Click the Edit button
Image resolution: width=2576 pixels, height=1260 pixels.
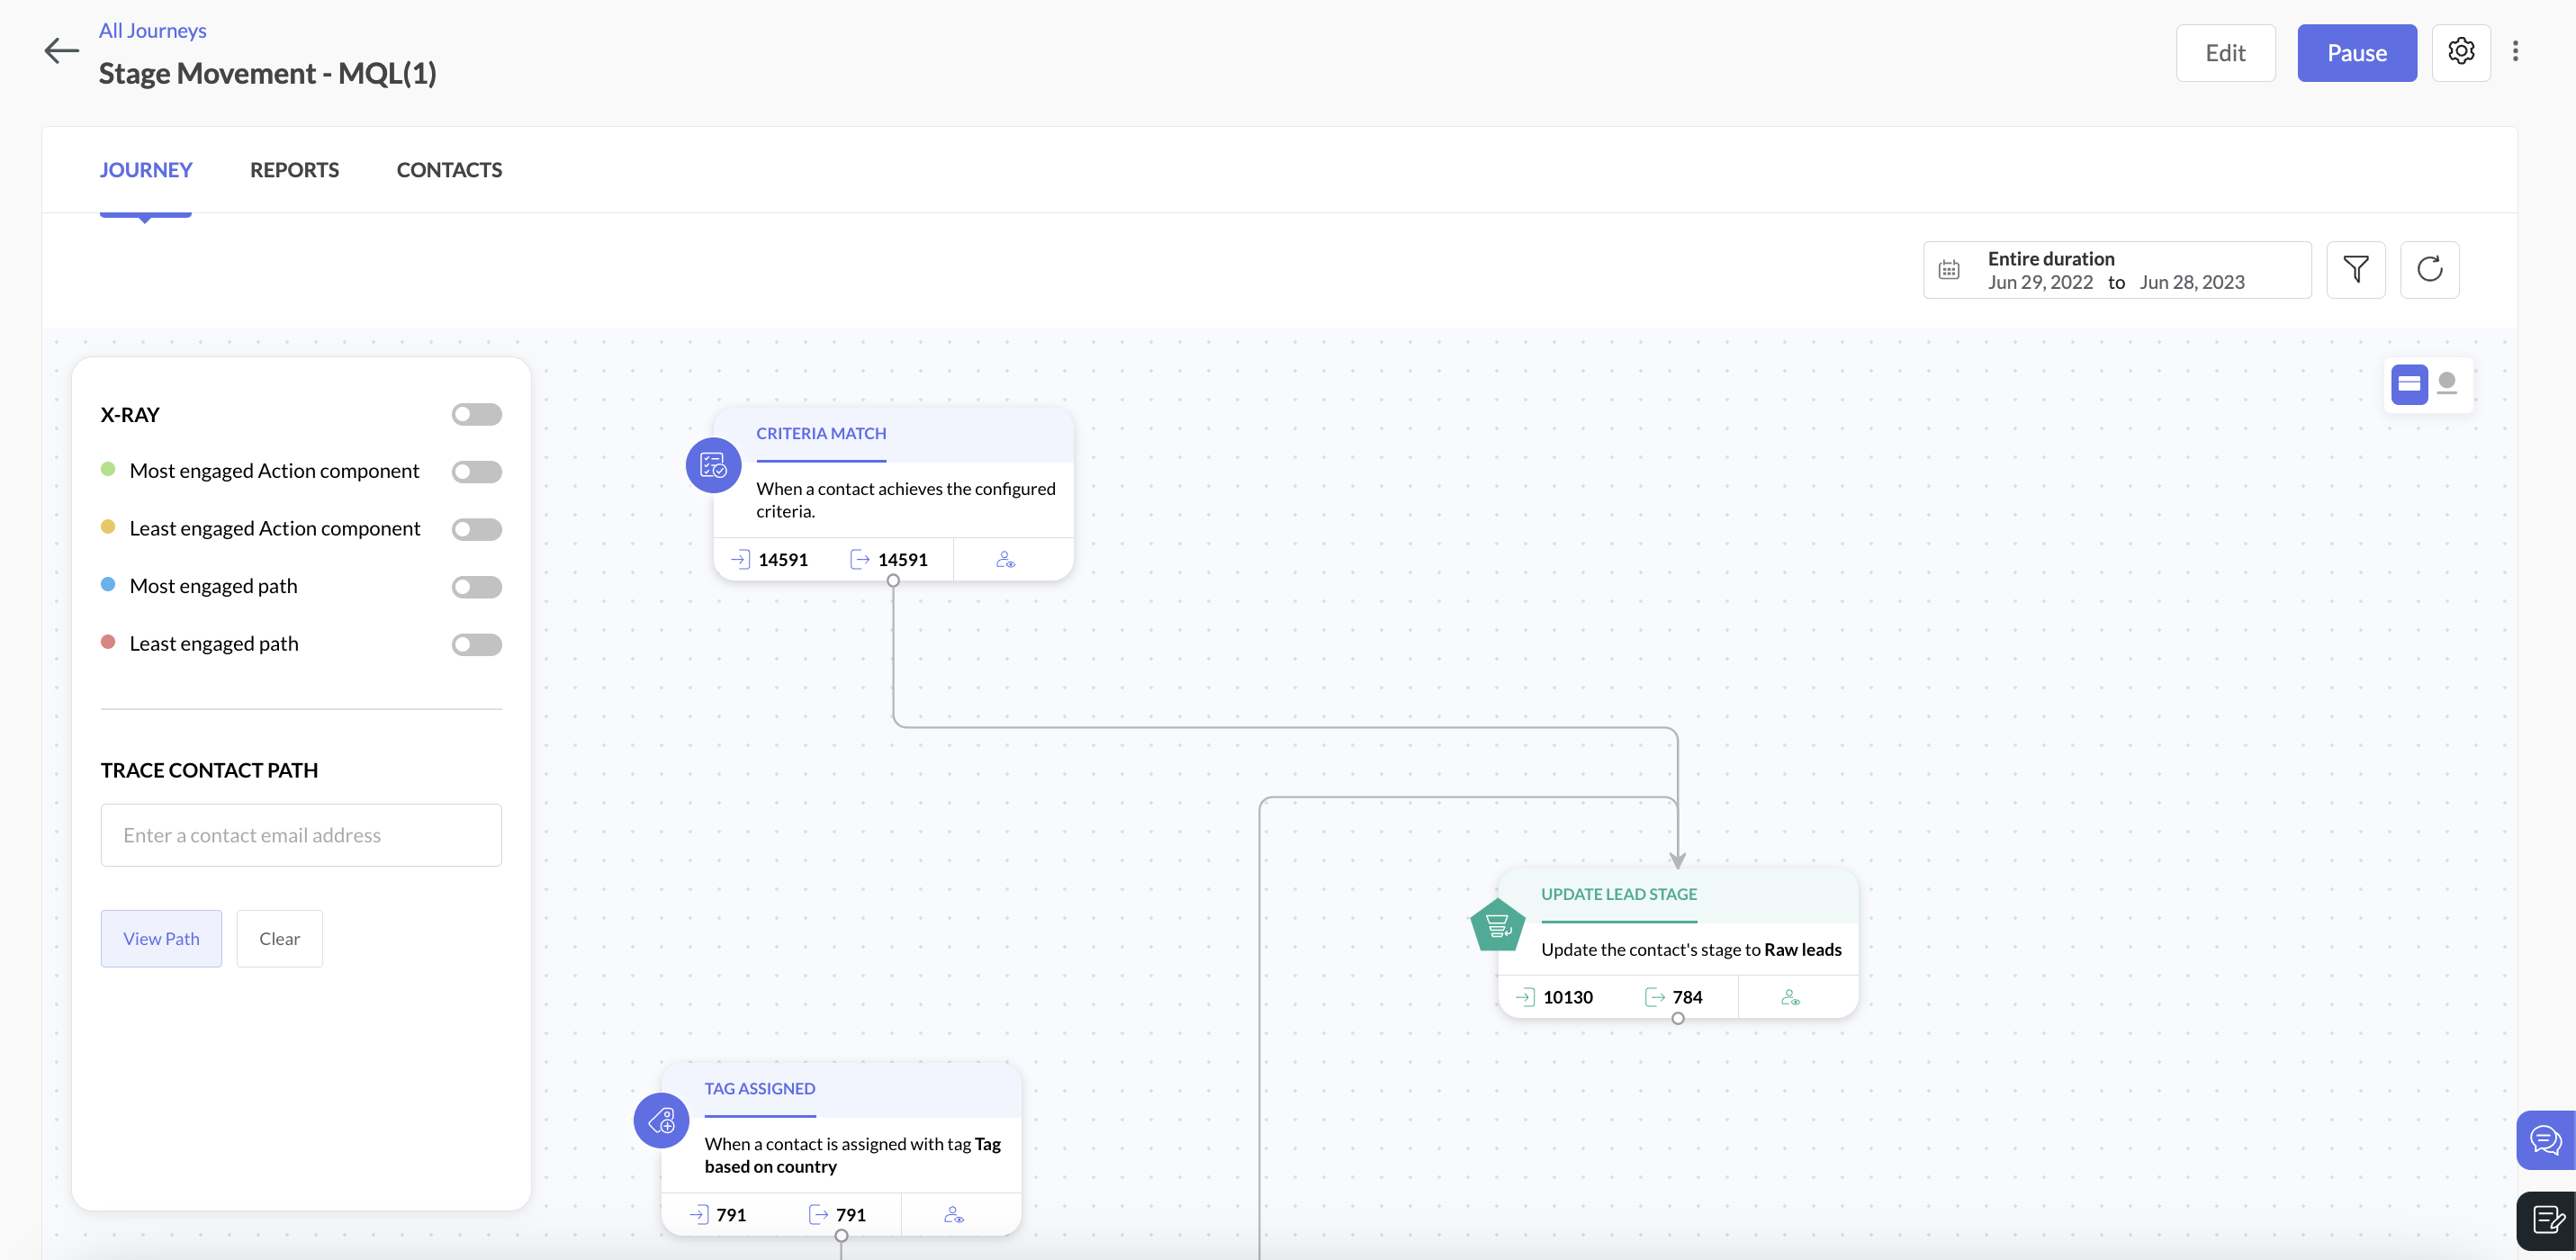2224,51
